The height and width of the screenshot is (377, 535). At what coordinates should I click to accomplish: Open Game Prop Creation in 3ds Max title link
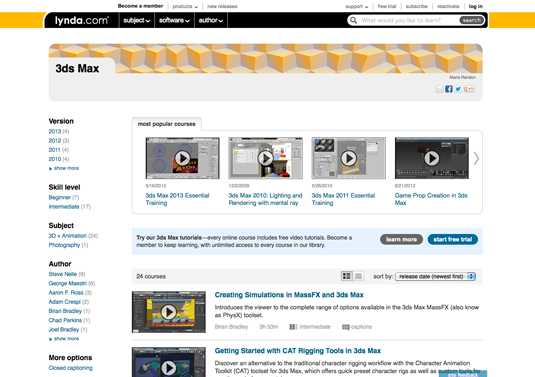point(431,199)
